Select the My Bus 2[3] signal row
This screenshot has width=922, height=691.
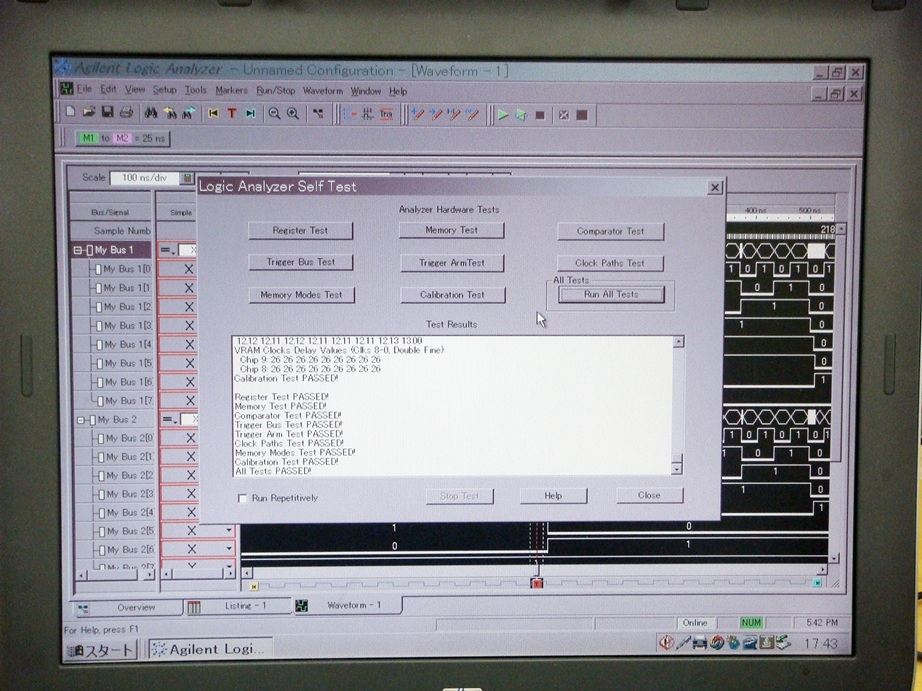click(x=116, y=494)
